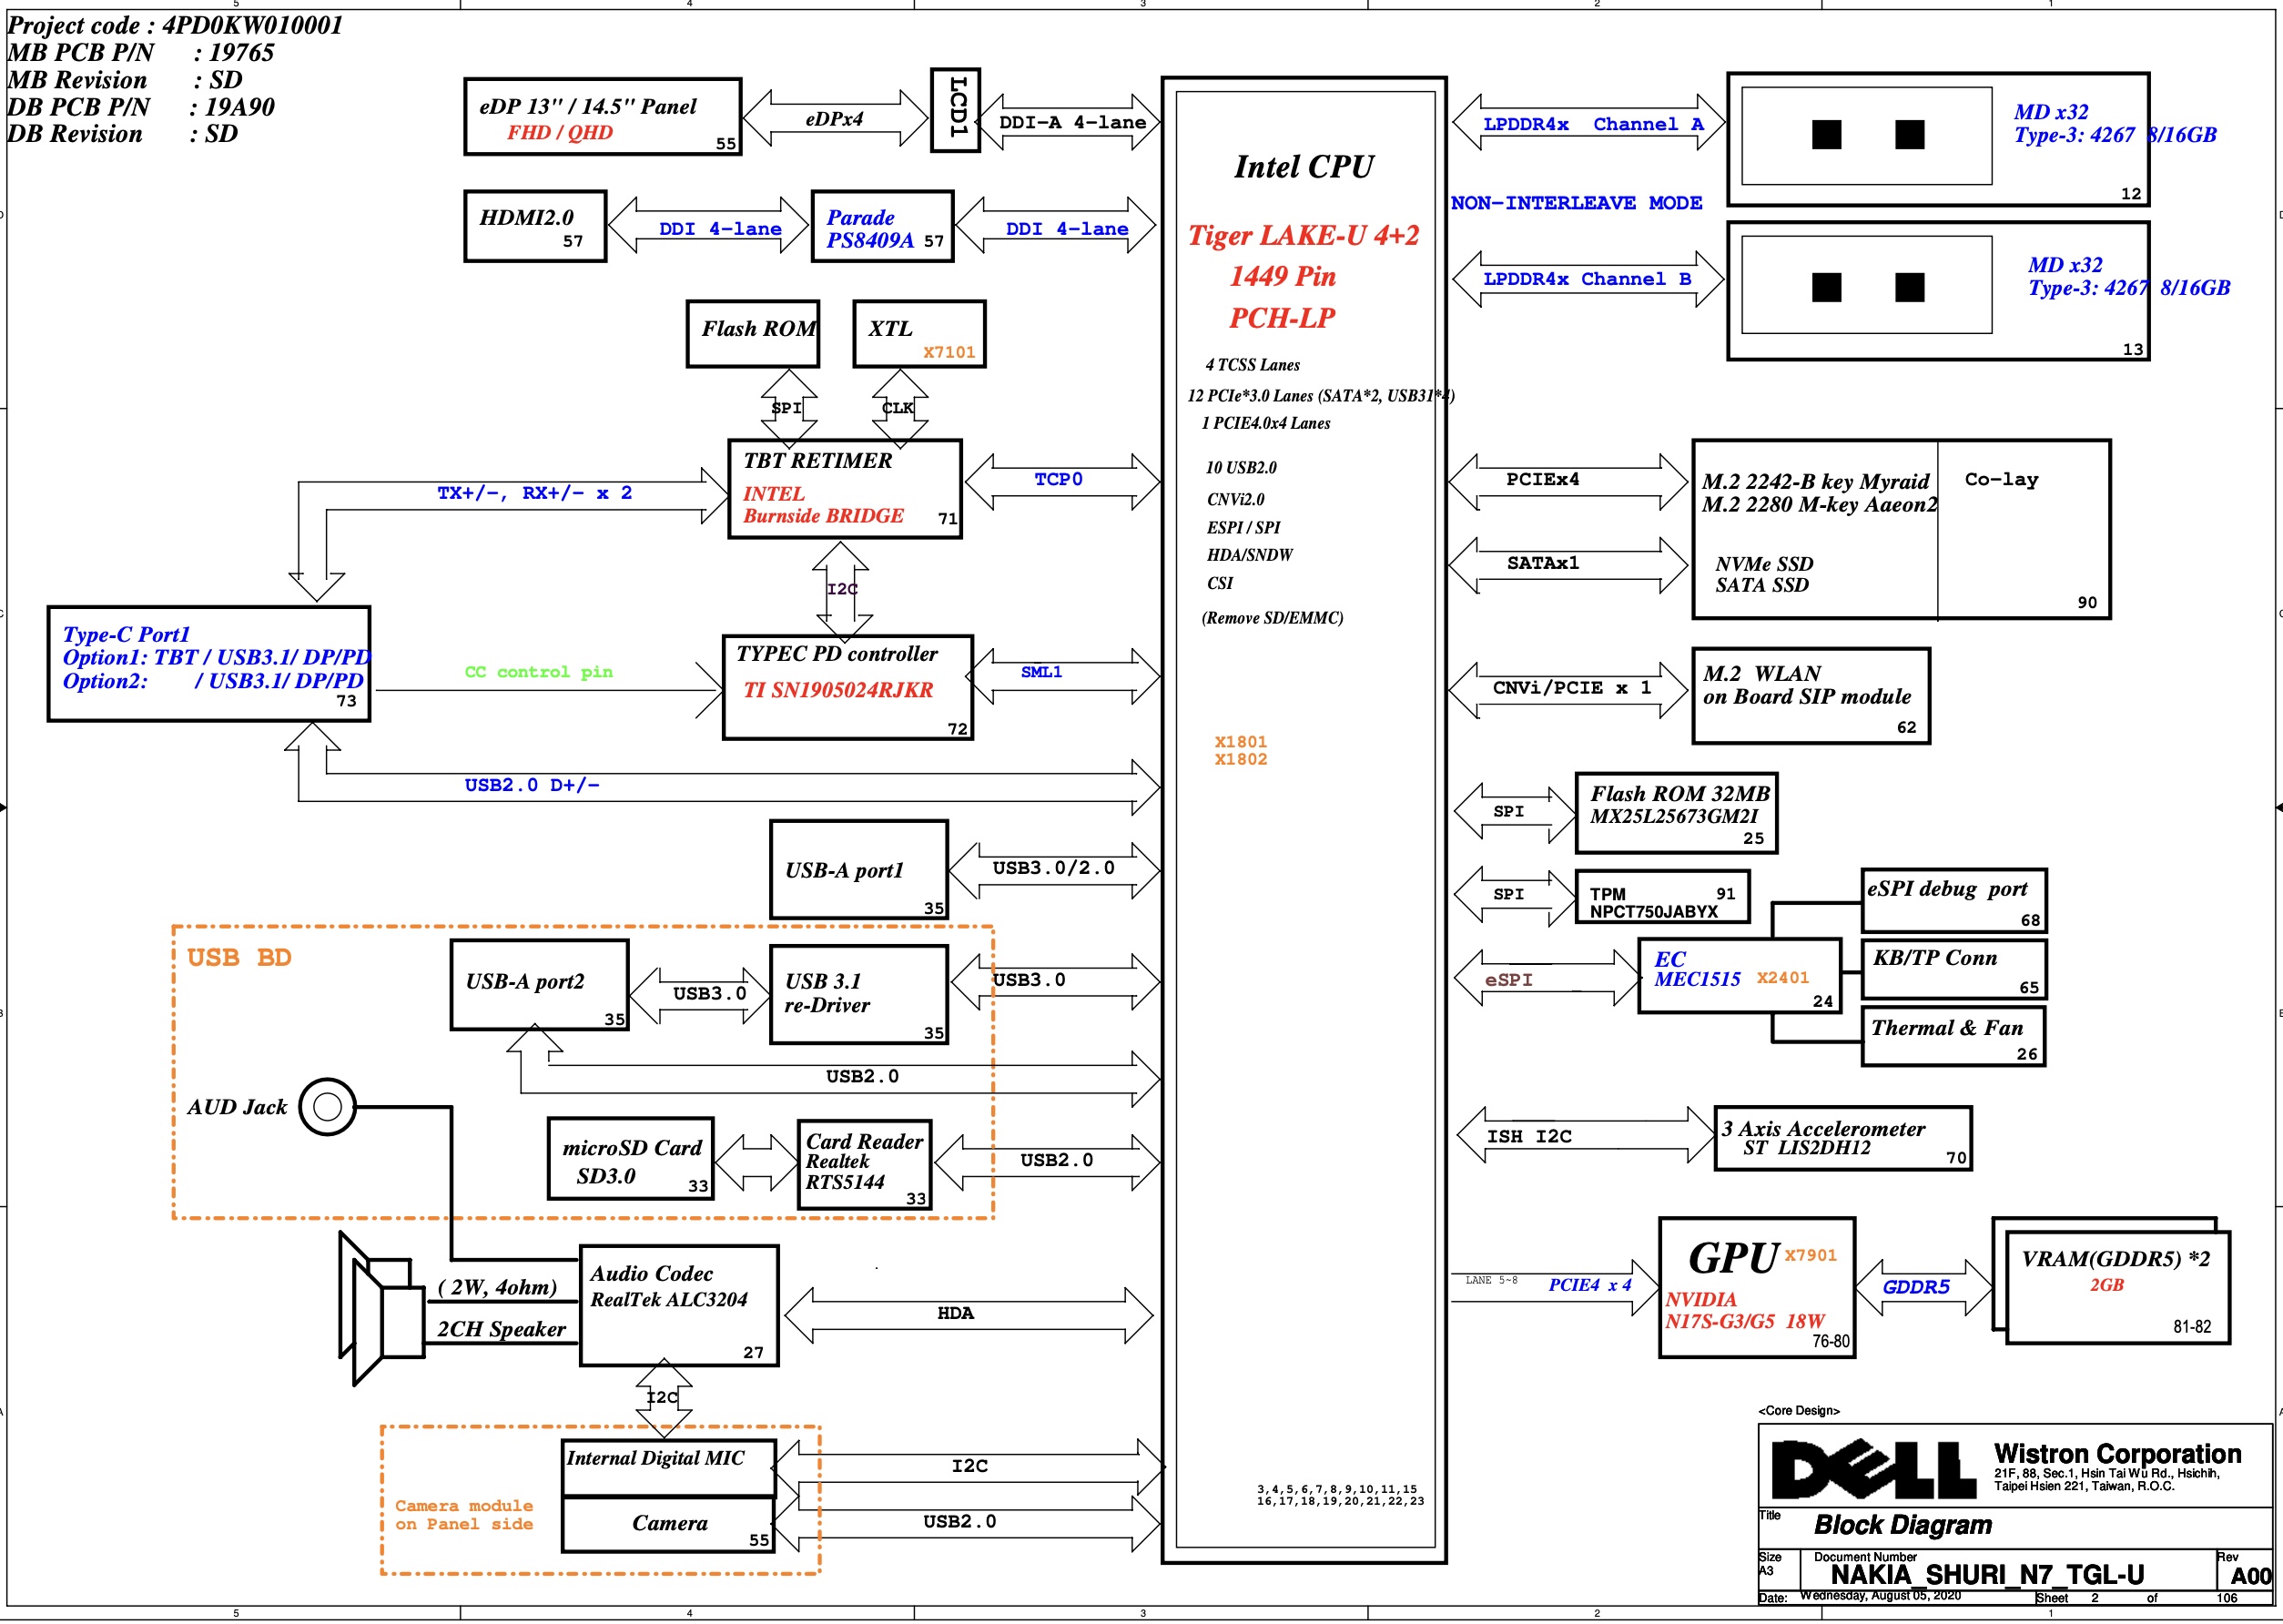Viewport: 2283px width, 1624px height.
Task: Click Card Reader Realtek RTS5144 block
Action: pos(864,1164)
